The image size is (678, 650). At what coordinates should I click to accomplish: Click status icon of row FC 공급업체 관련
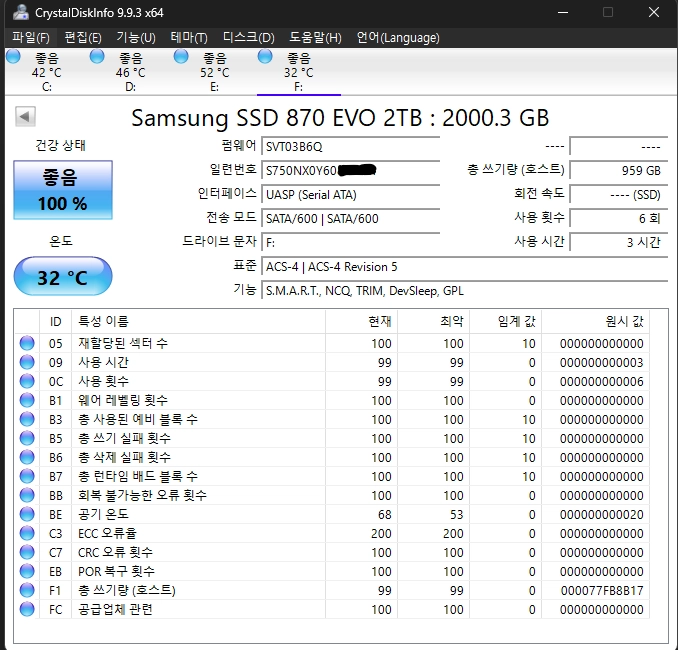[x=27, y=609]
